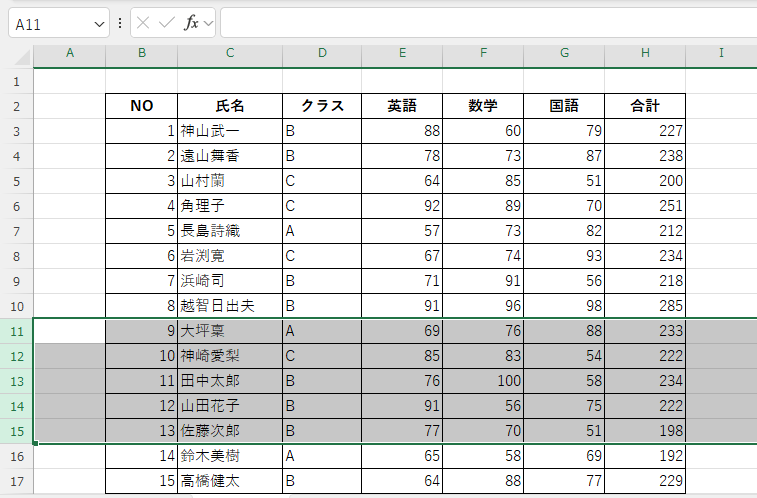Image resolution: width=757 pixels, height=498 pixels.
Task: Click the 合計 header cell
Action: (645, 106)
